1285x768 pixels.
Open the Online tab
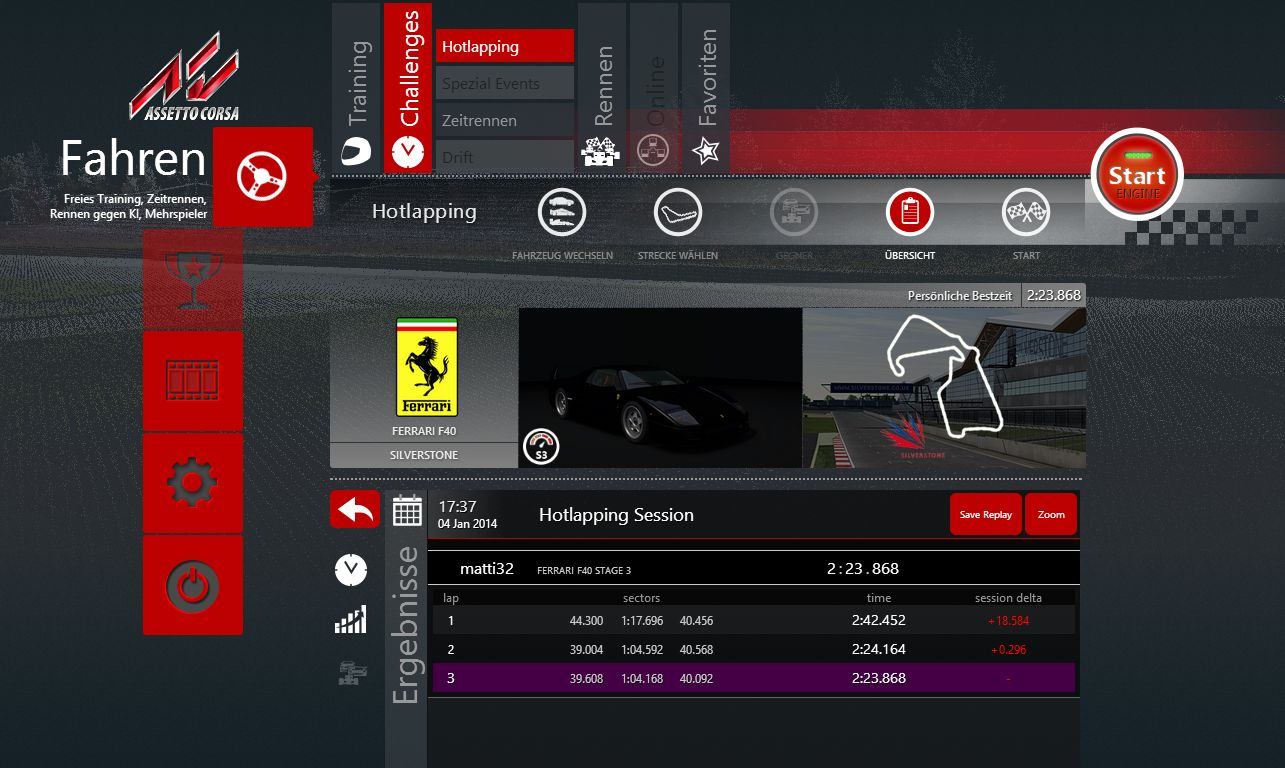pyautogui.click(x=654, y=87)
